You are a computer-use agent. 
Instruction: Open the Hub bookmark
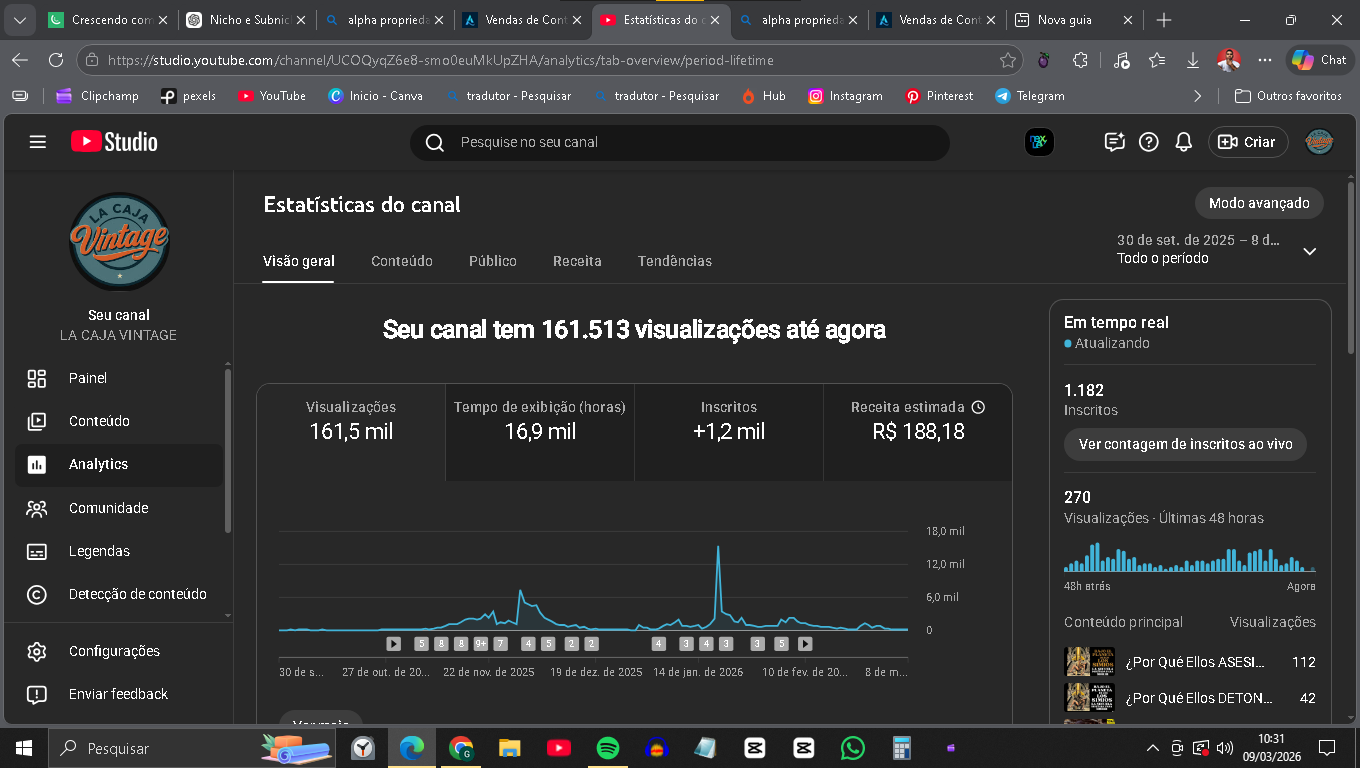(x=763, y=96)
